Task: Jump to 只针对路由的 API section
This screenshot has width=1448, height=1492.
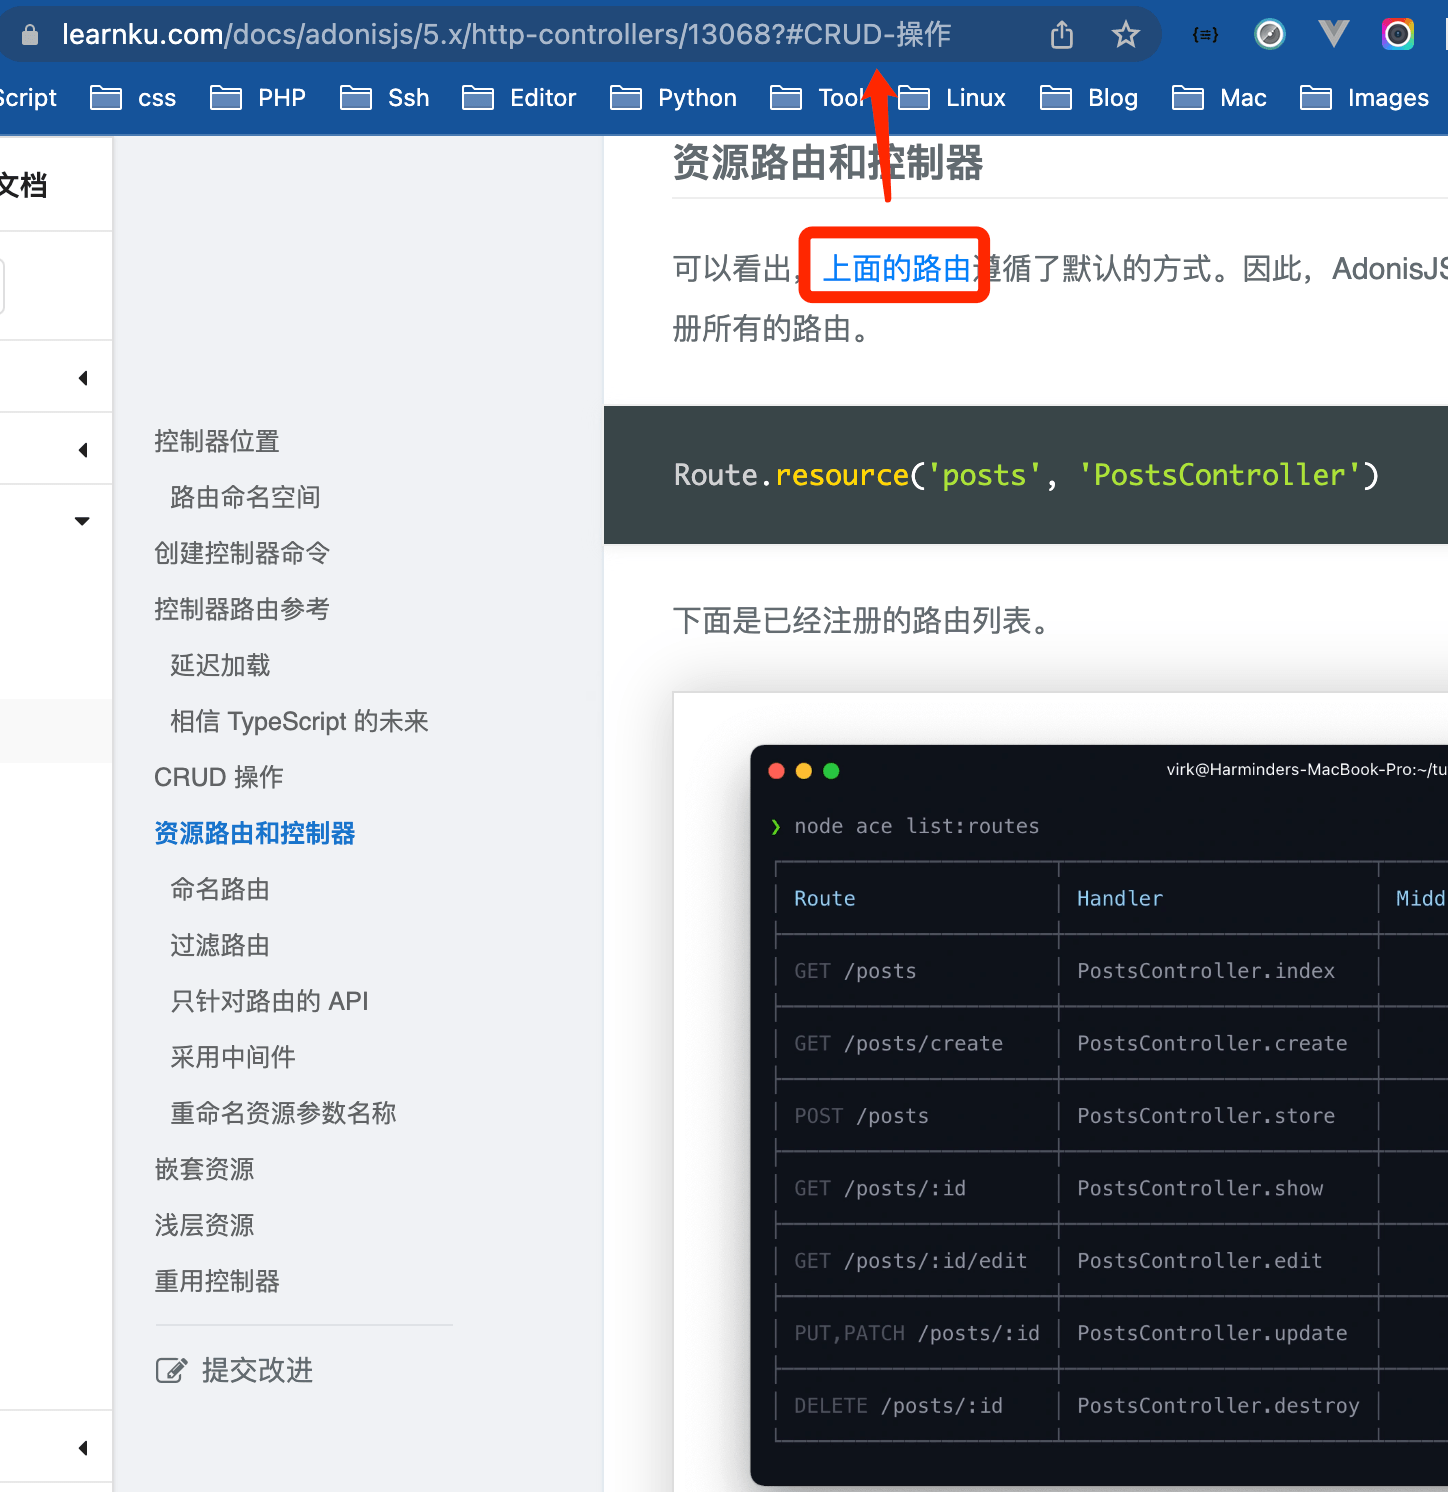Action: pos(269,1001)
